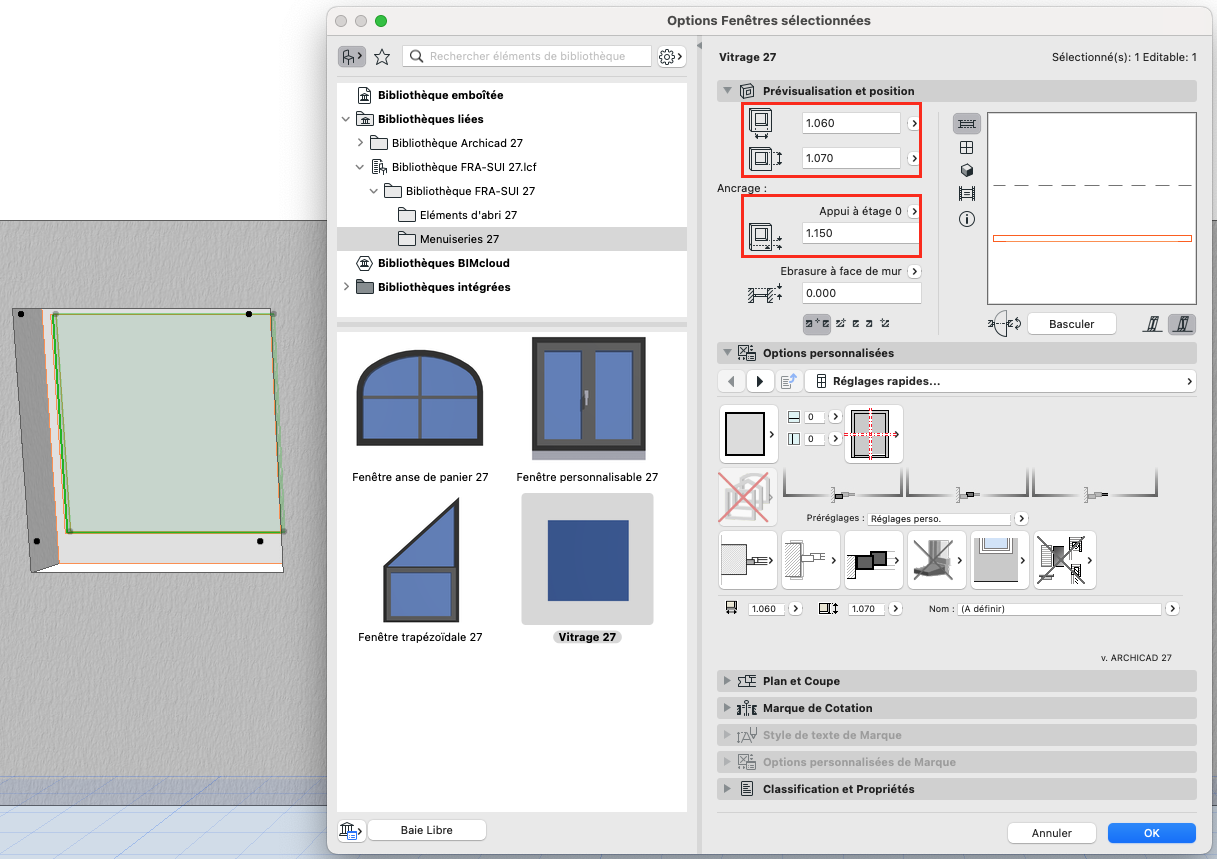Choose the Fenêtre personnalisable 27 thumbnail
Image resolution: width=1217 pixels, height=859 pixels.
point(588,400)
